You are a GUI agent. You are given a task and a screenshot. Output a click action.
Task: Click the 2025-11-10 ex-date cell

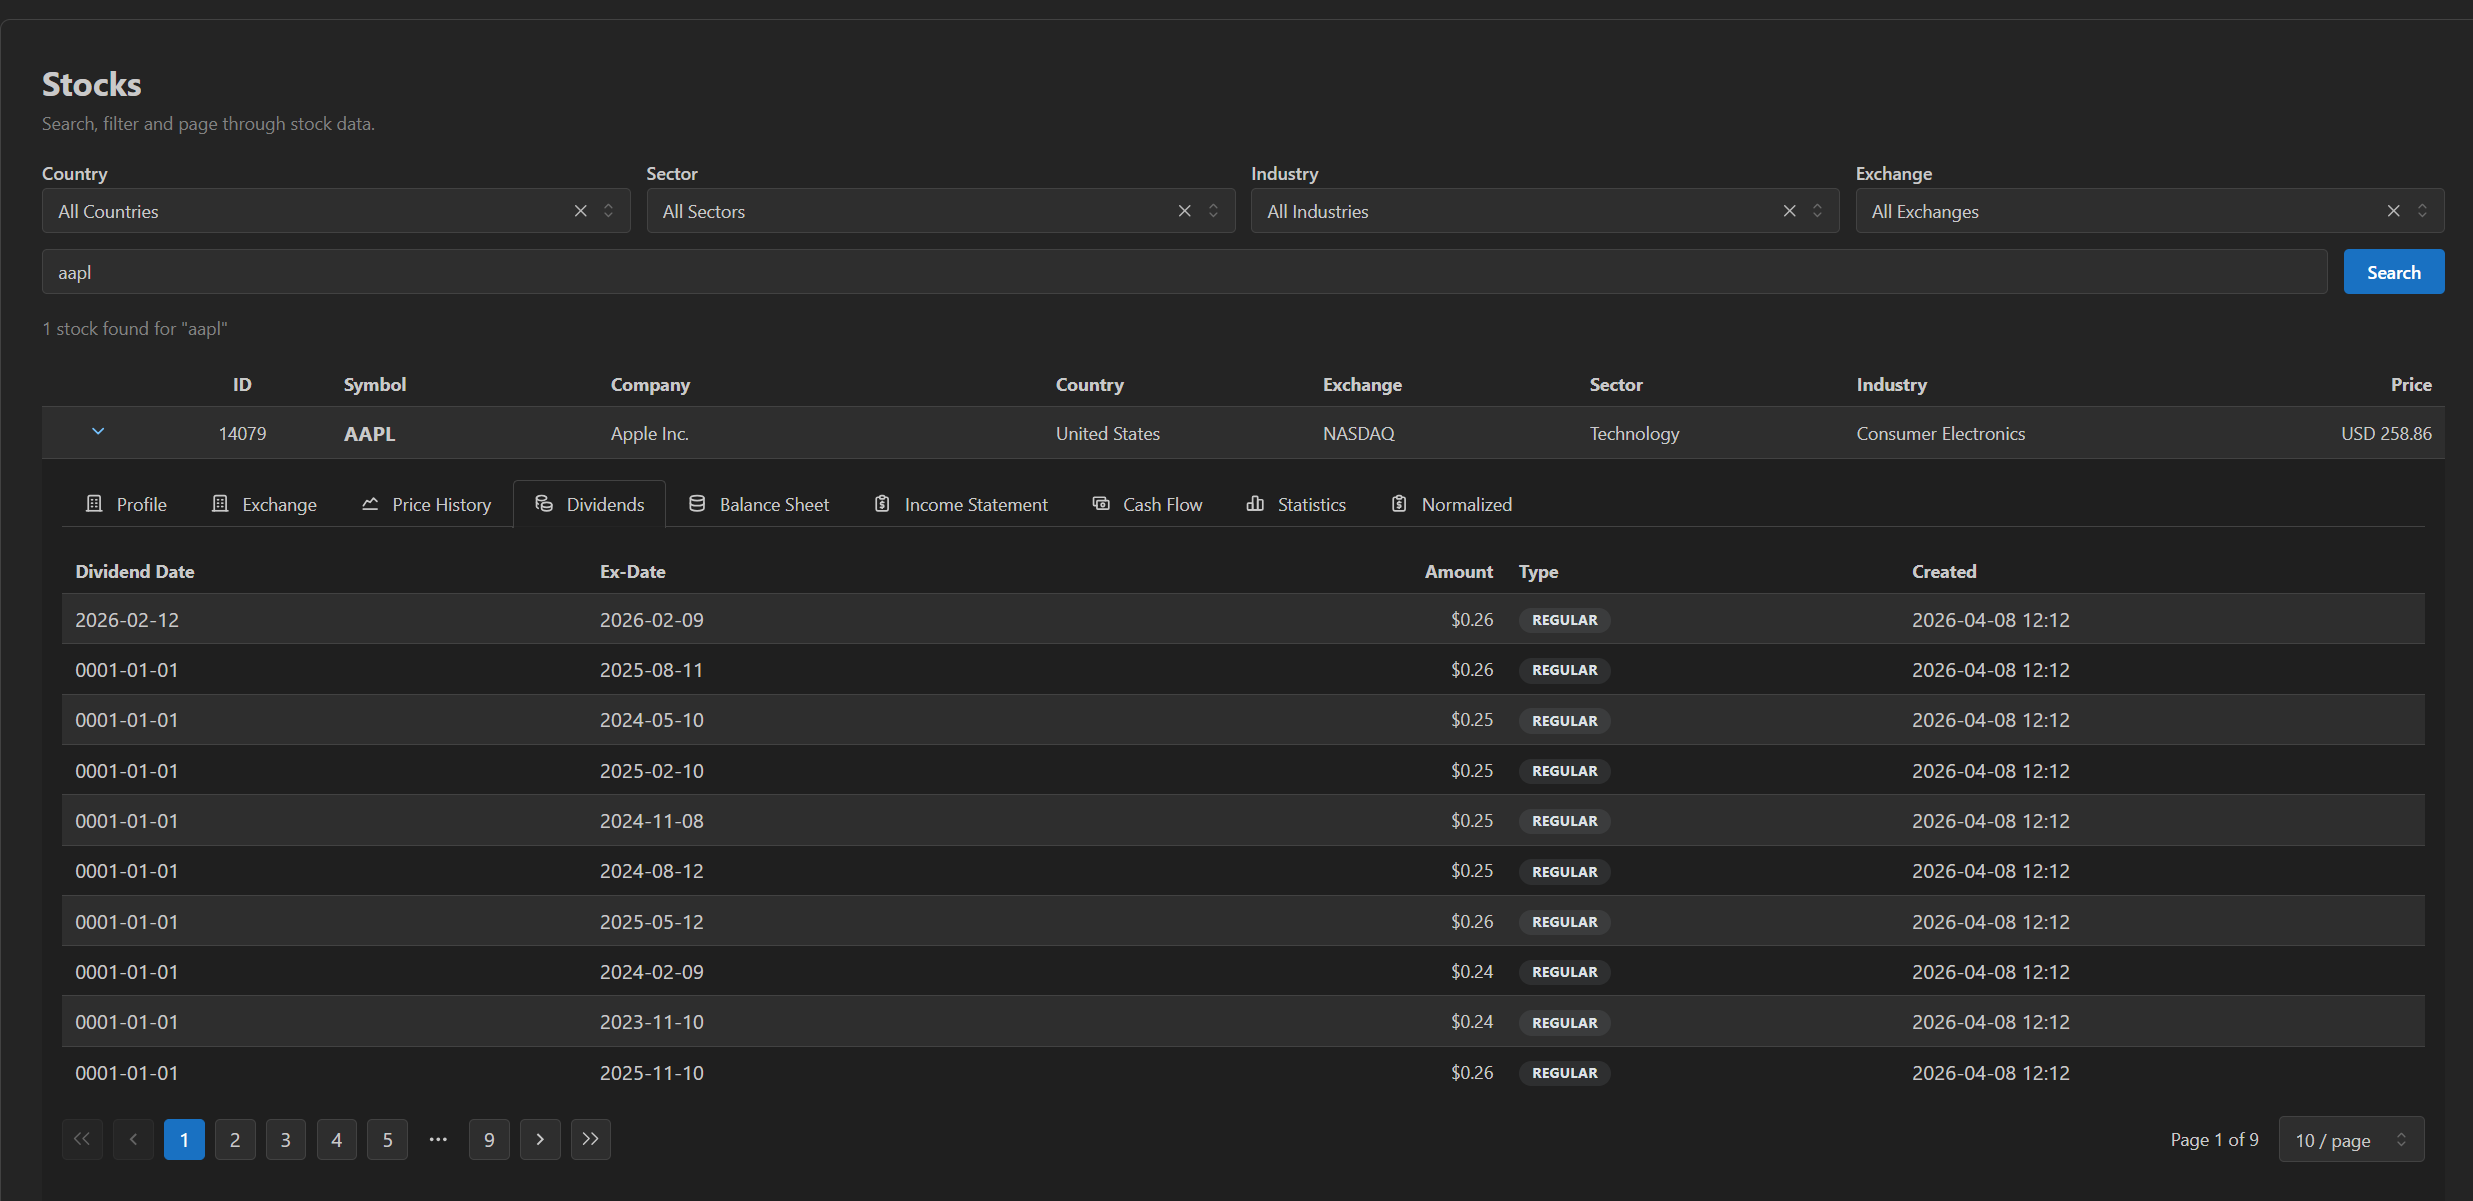(652, 1073)
